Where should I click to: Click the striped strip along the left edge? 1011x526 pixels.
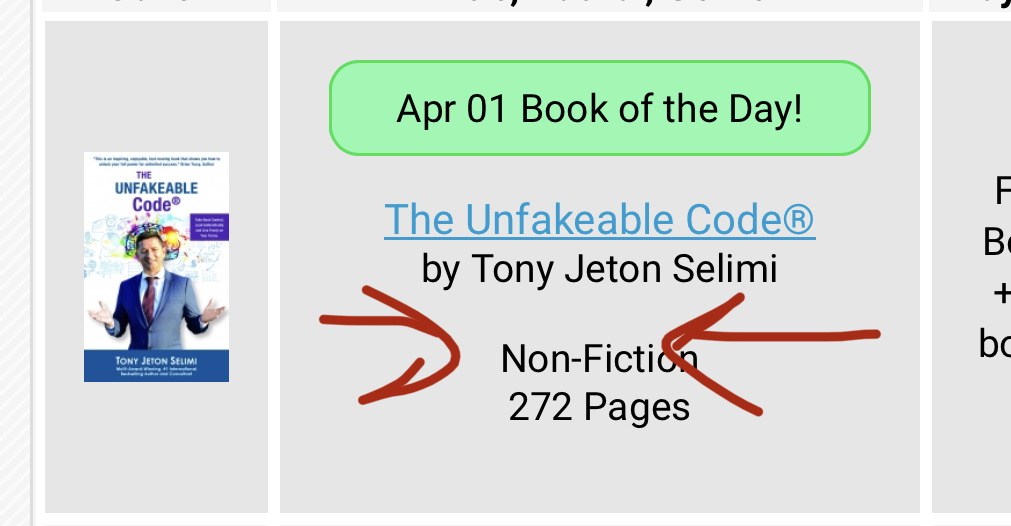[14, 263]
